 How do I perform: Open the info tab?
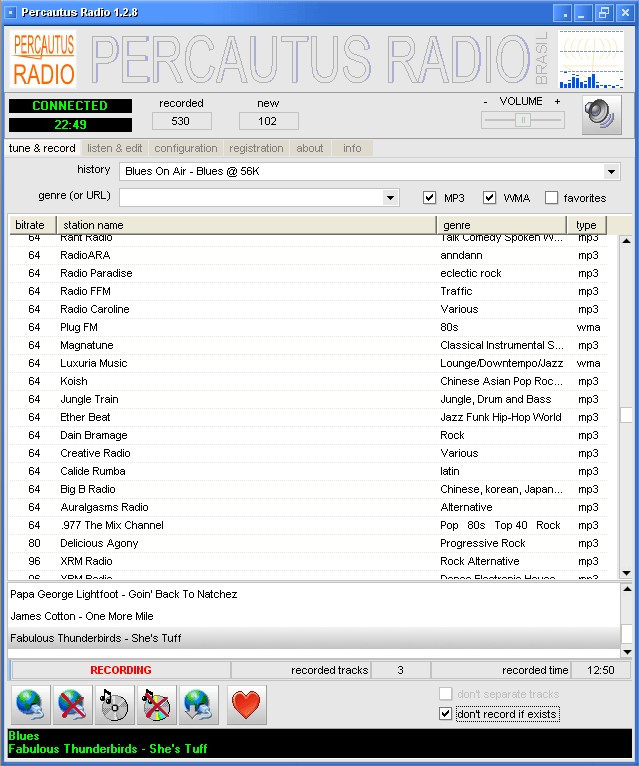coord(352,148)
